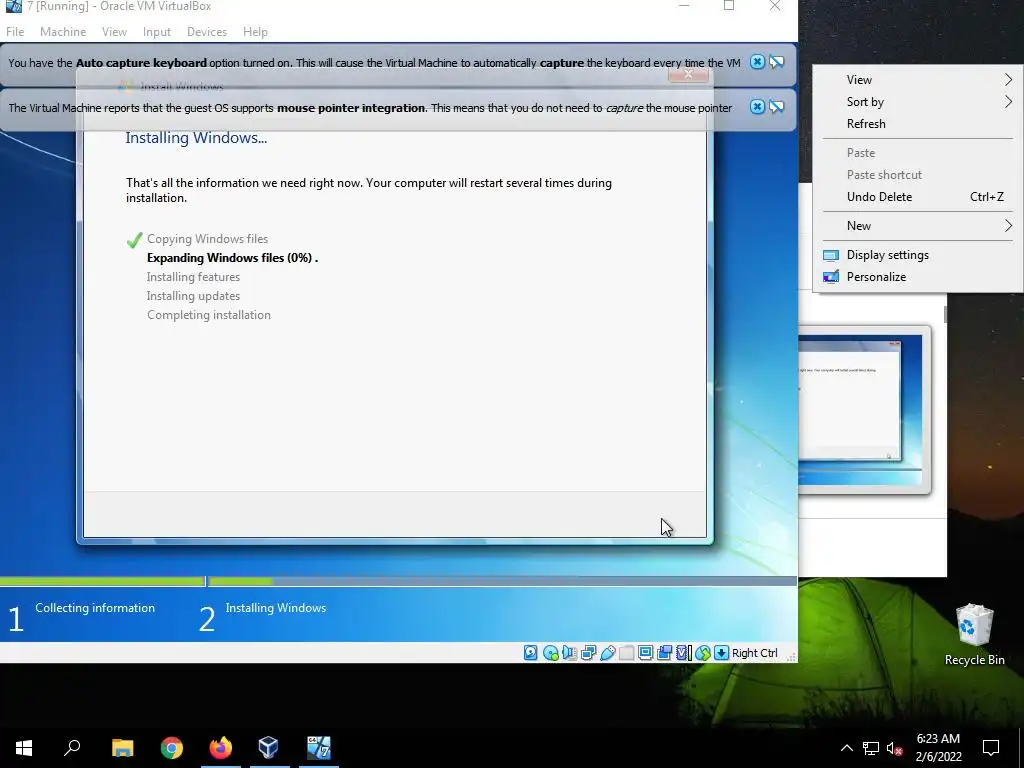Open taskbar Search
The width and height of the screenshot is (1024, 768).
[72, 748]
